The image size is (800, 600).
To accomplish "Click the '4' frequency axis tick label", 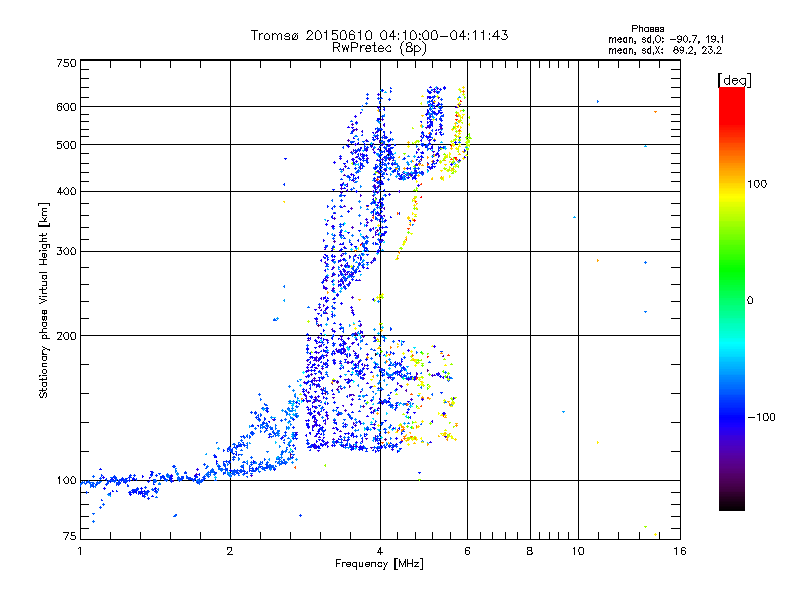I will coord(380,551).
